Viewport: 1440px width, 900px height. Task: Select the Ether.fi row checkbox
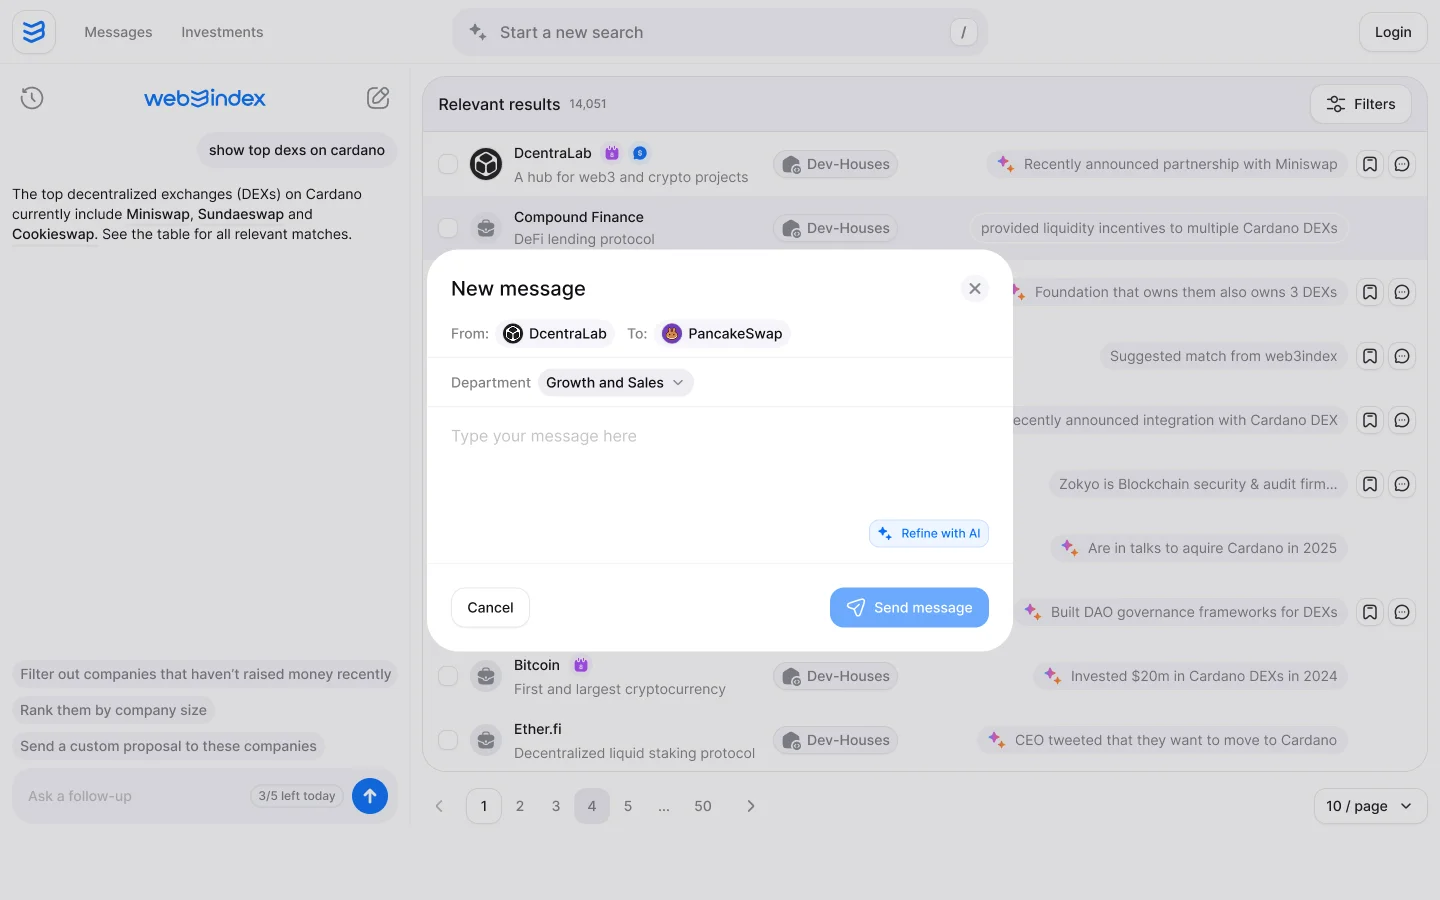(448, 740)
